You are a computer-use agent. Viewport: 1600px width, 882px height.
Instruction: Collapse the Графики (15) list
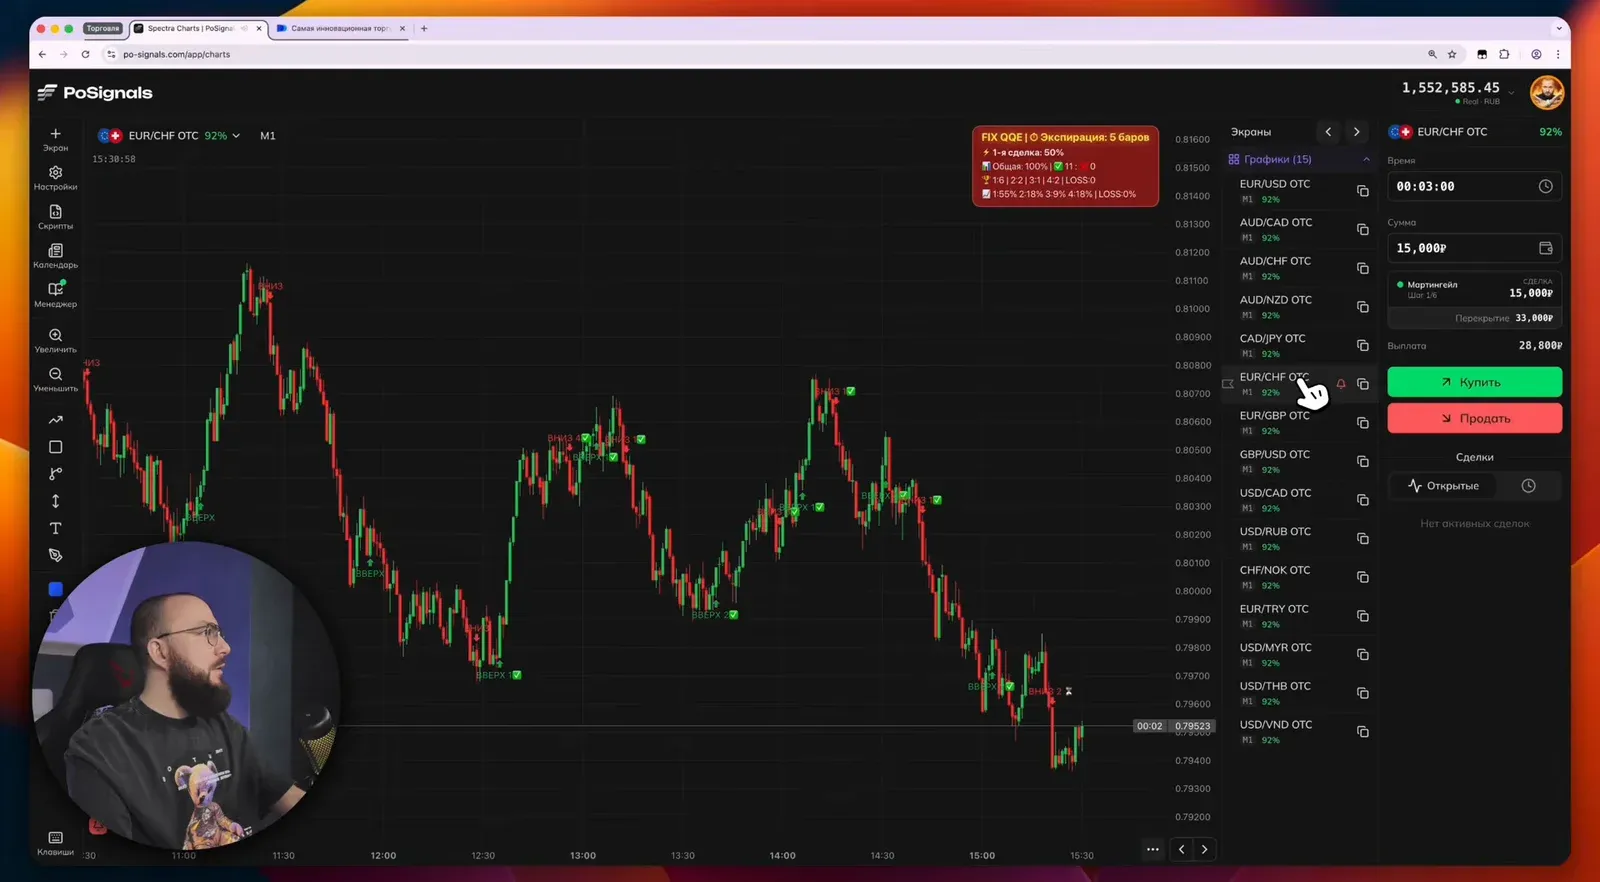click(1366, 159)
